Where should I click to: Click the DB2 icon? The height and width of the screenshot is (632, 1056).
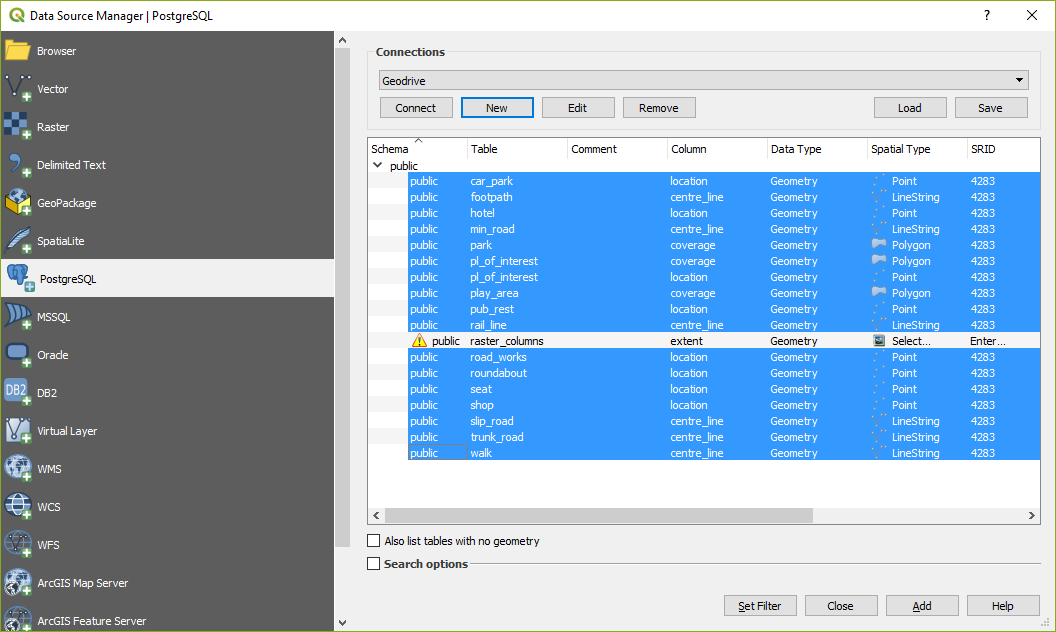(x=18, y=392)
